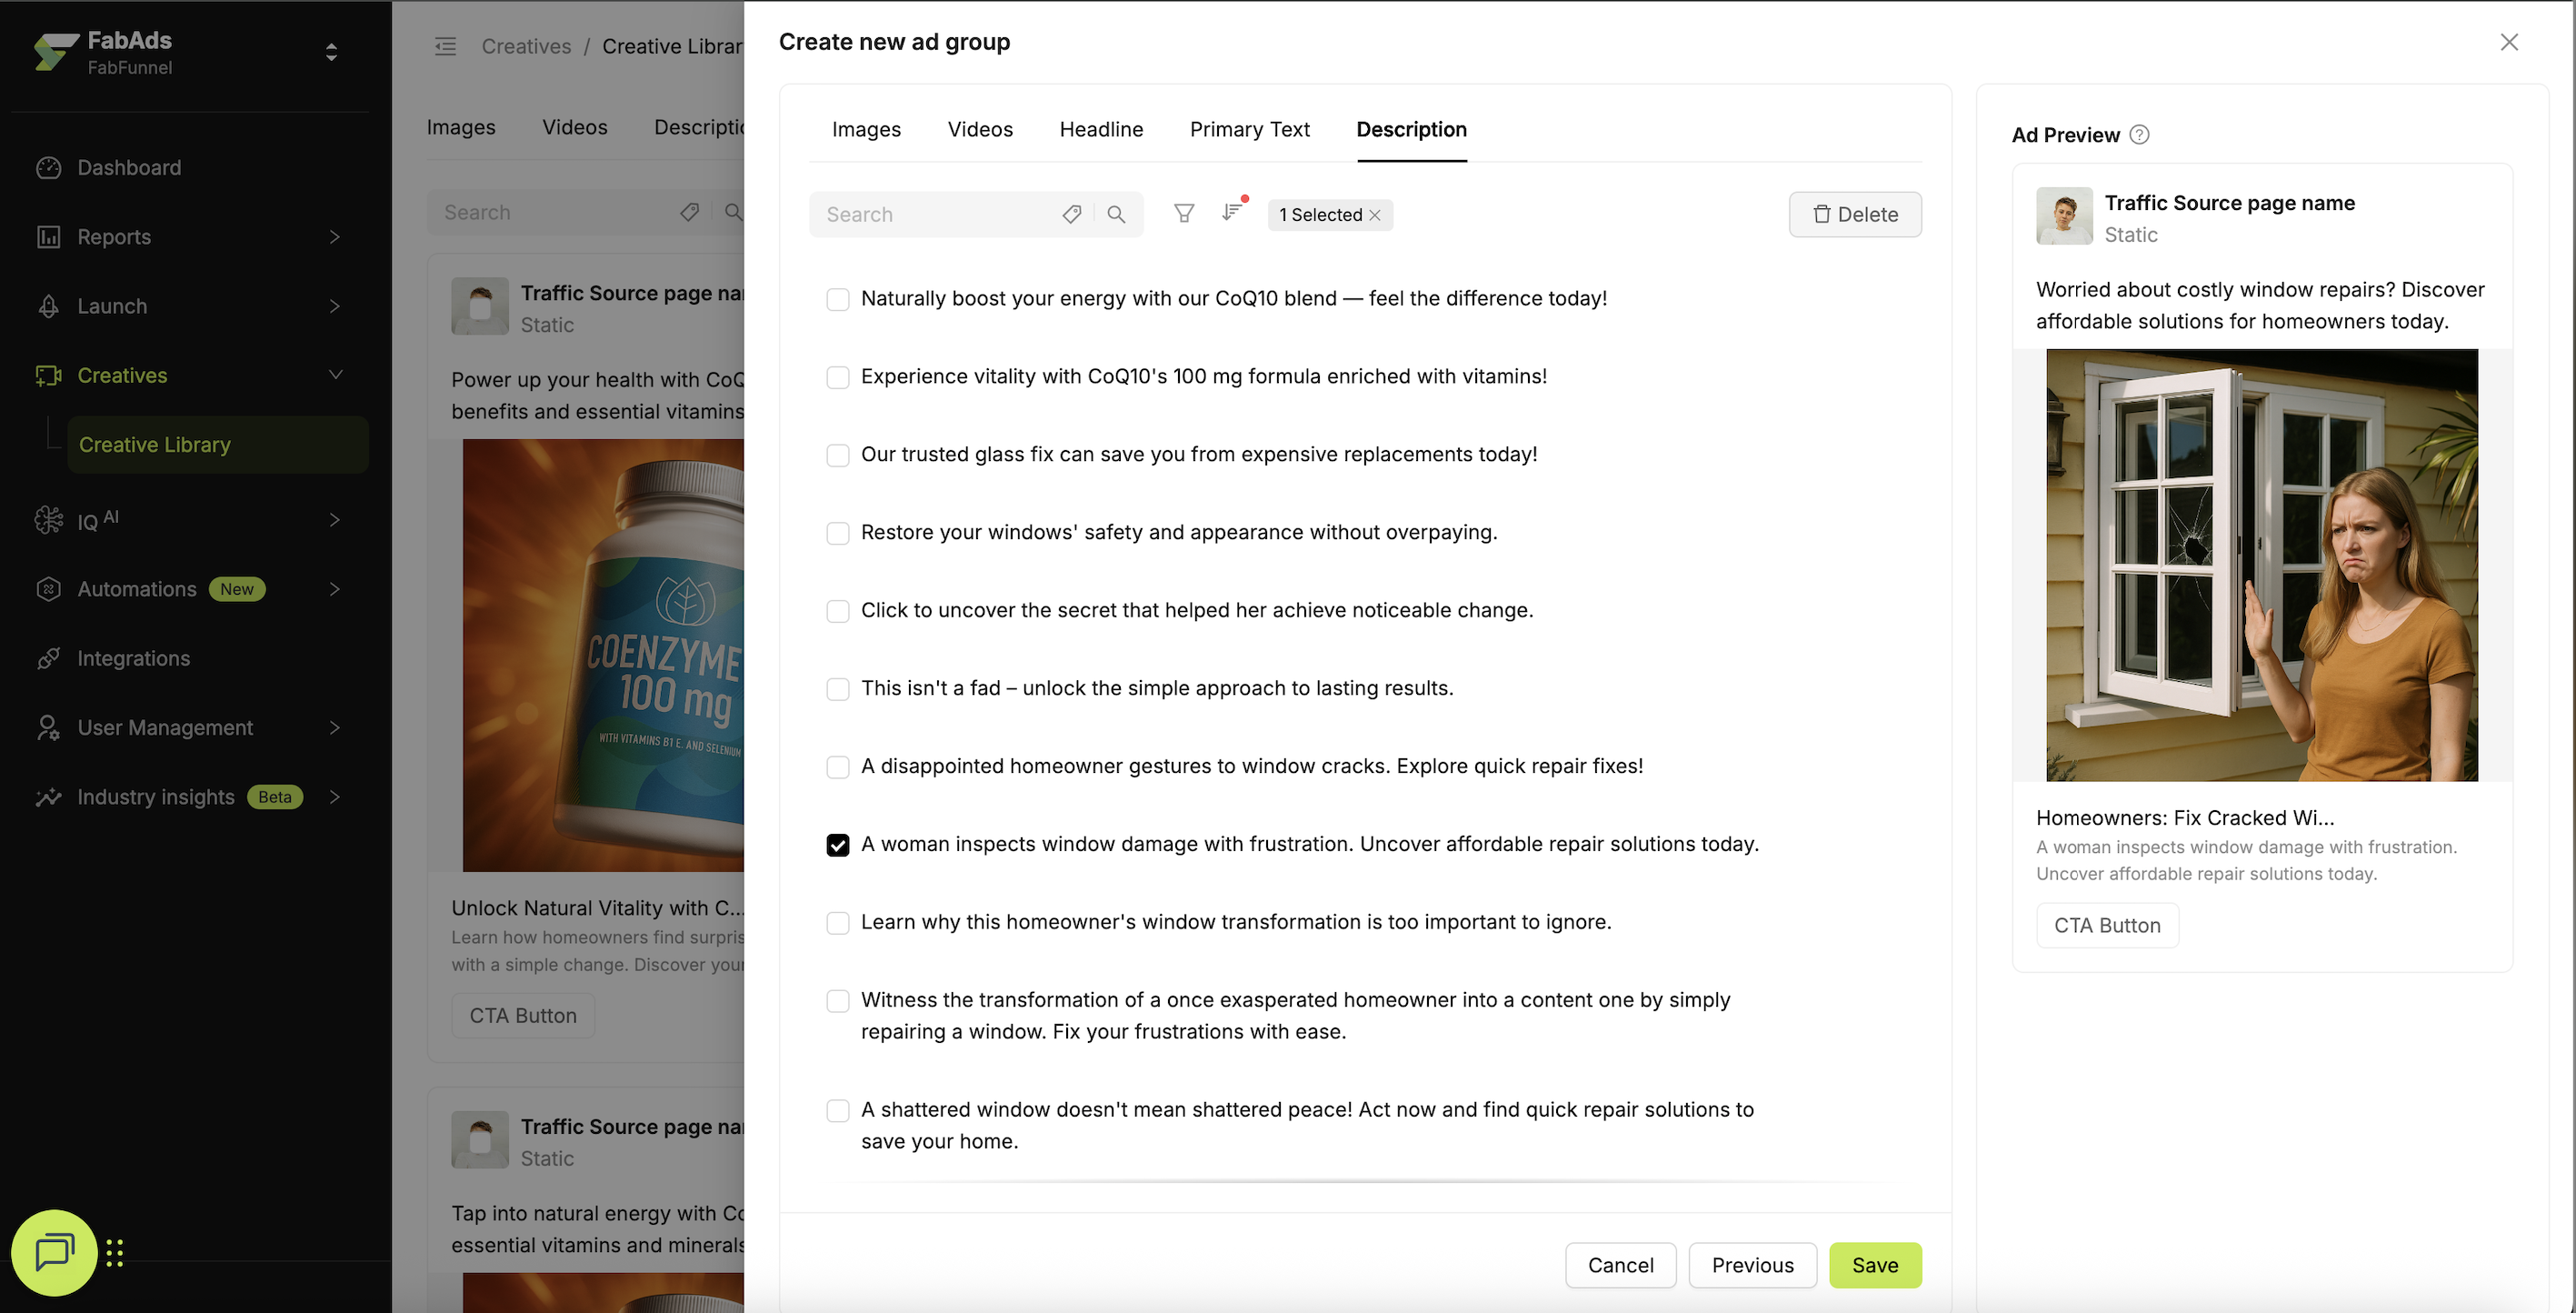Open the chat support bubble
The height and width of the screenshot is (1313, 2576).
pos(54,1252)
